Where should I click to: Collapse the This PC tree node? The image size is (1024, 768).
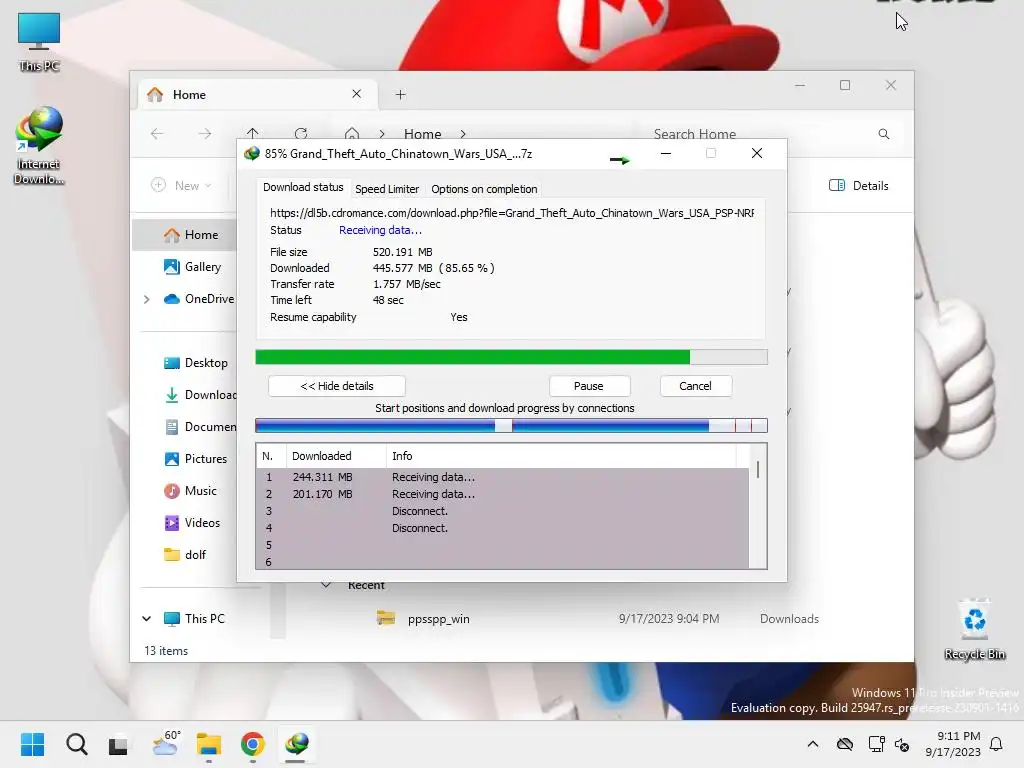coord(147,618)
